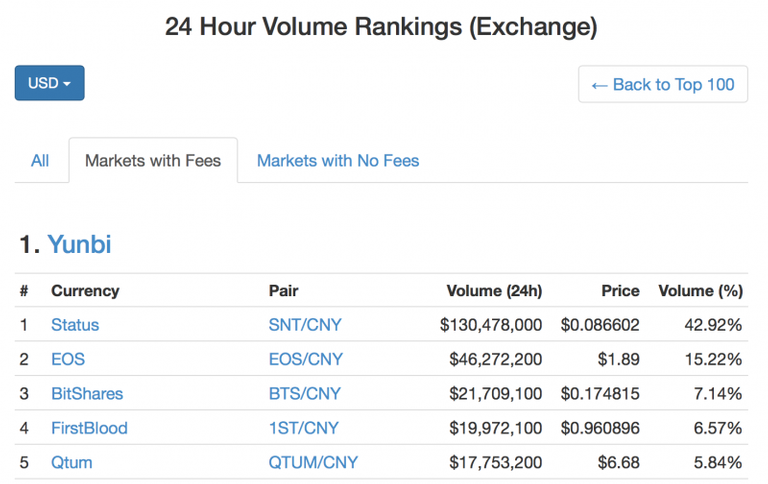Open the EOS currency link
Image resolution: width=768 pixels, height=484 pixels.
click(68, 359)
